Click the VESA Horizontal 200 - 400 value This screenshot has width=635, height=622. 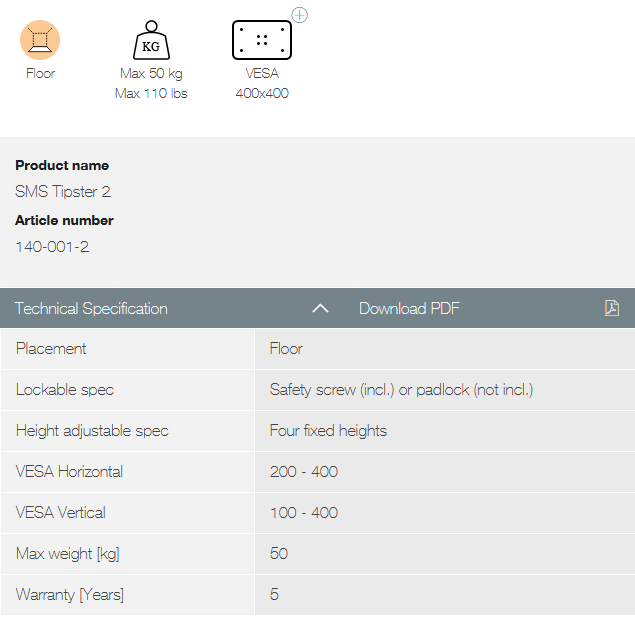(x=304, y=472)
